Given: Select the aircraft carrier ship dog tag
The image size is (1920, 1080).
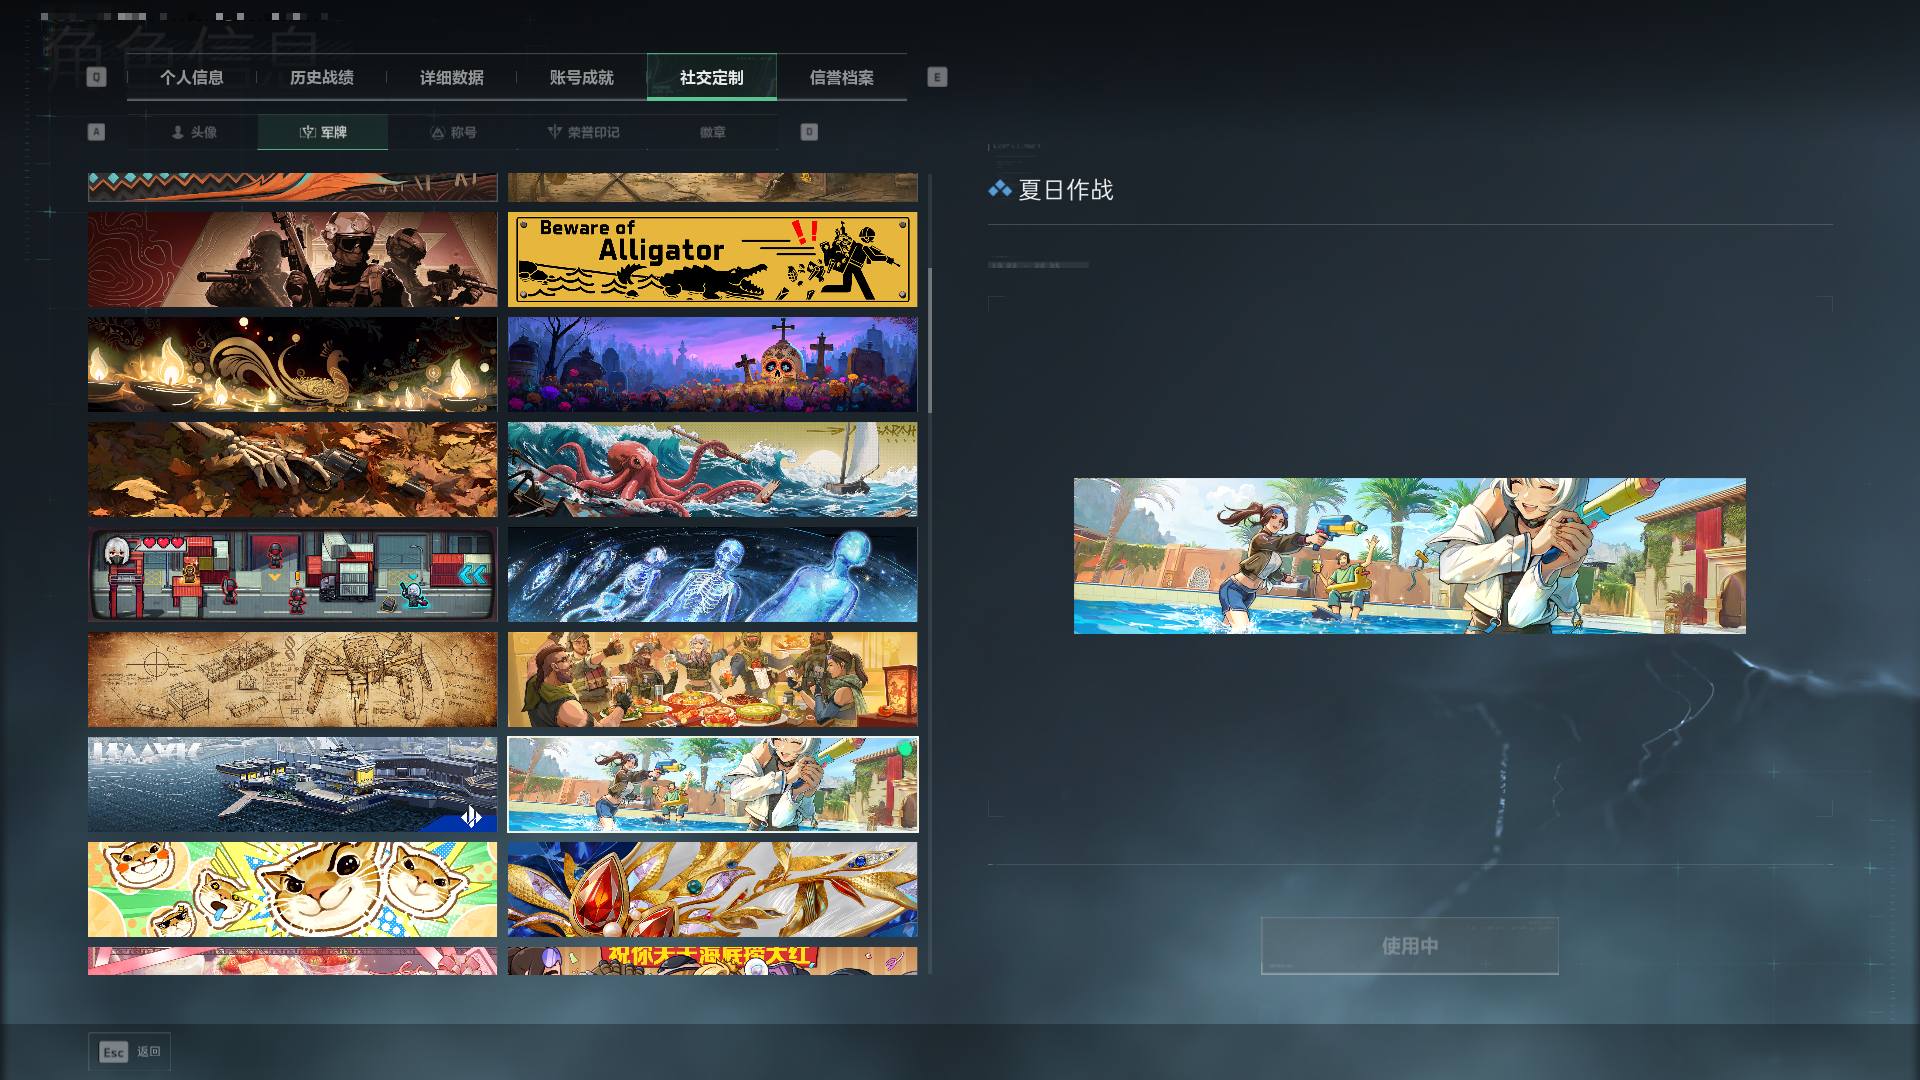Looking at the screenshot, I should [292, 784].
